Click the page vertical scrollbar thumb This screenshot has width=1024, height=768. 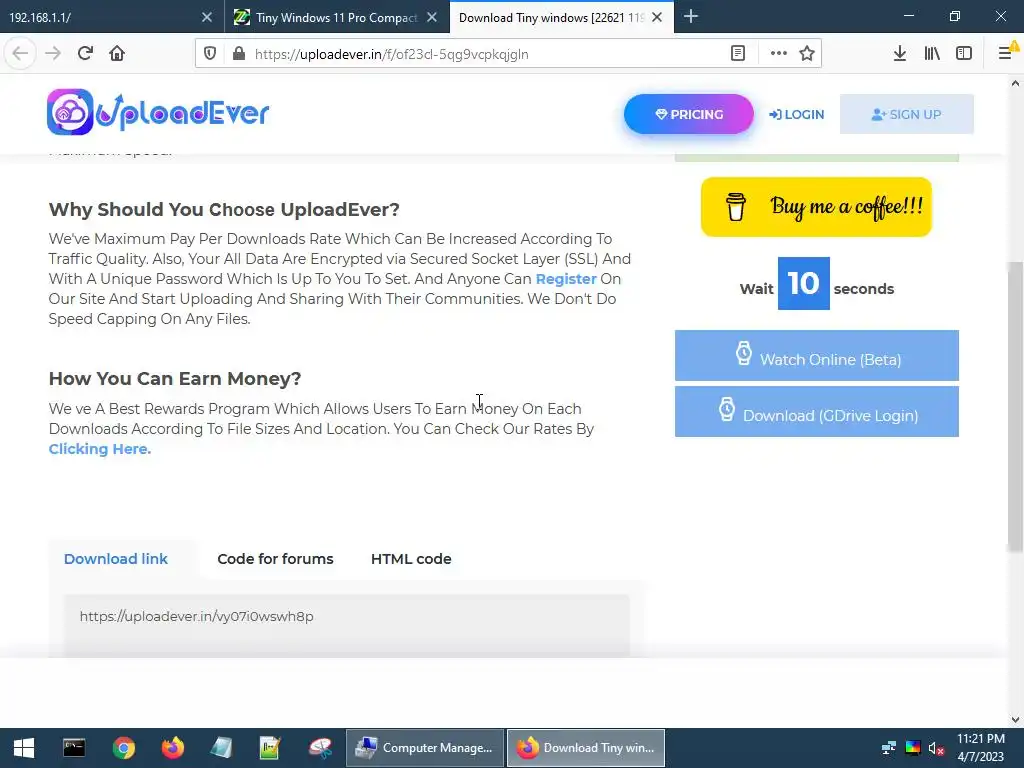[x=1015, y=405]
